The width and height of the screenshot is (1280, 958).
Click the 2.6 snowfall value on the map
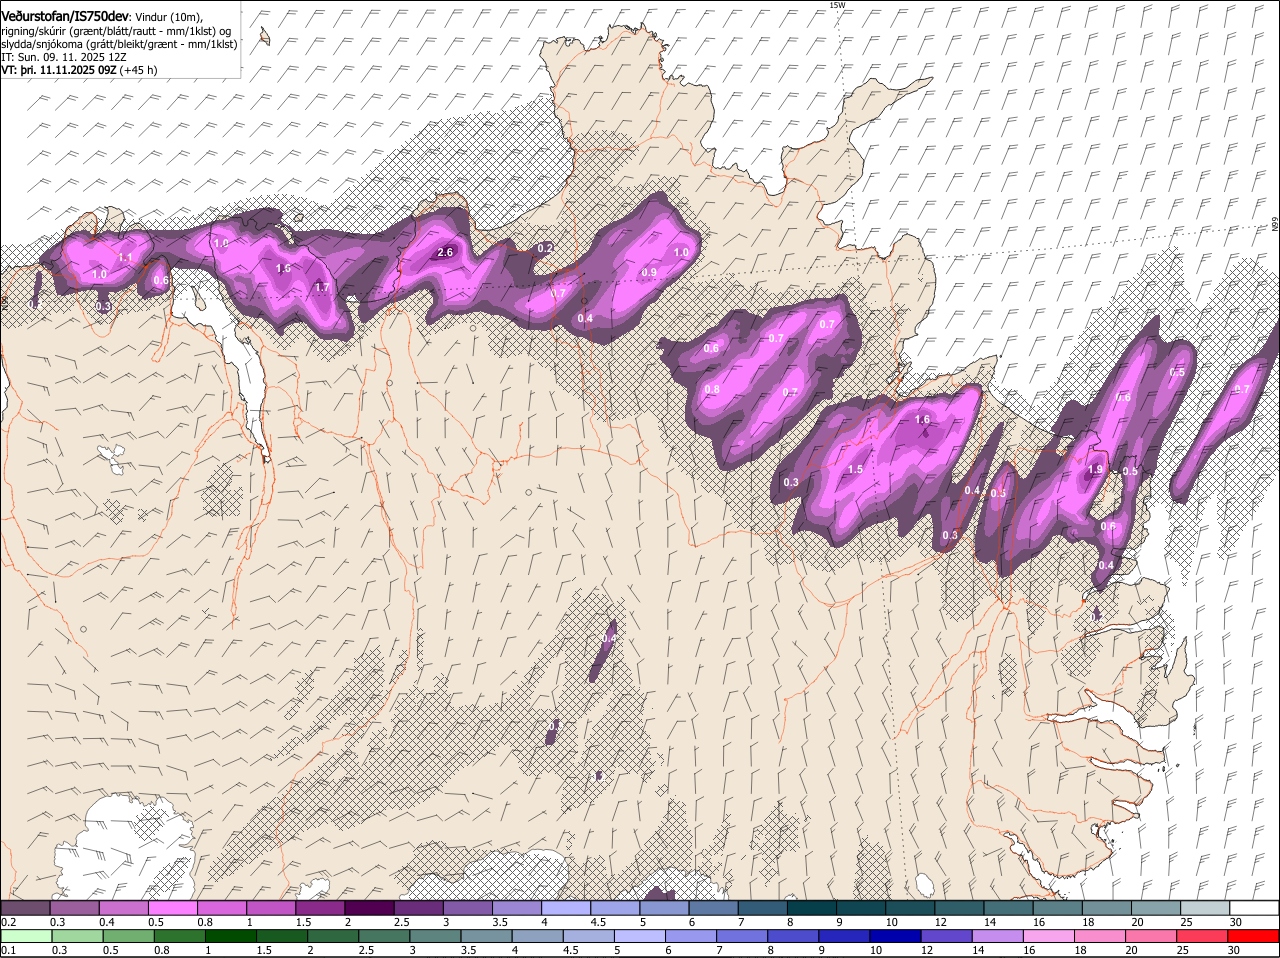(446, 253)
